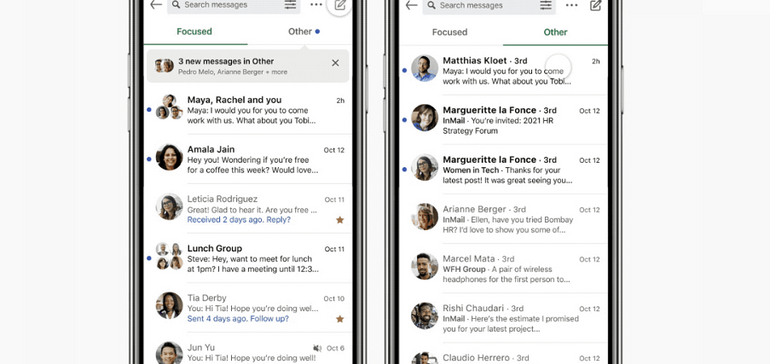The image size is (770, 364).
Task: Click avatar pair in new messages banner
Action: coord(164,65)
